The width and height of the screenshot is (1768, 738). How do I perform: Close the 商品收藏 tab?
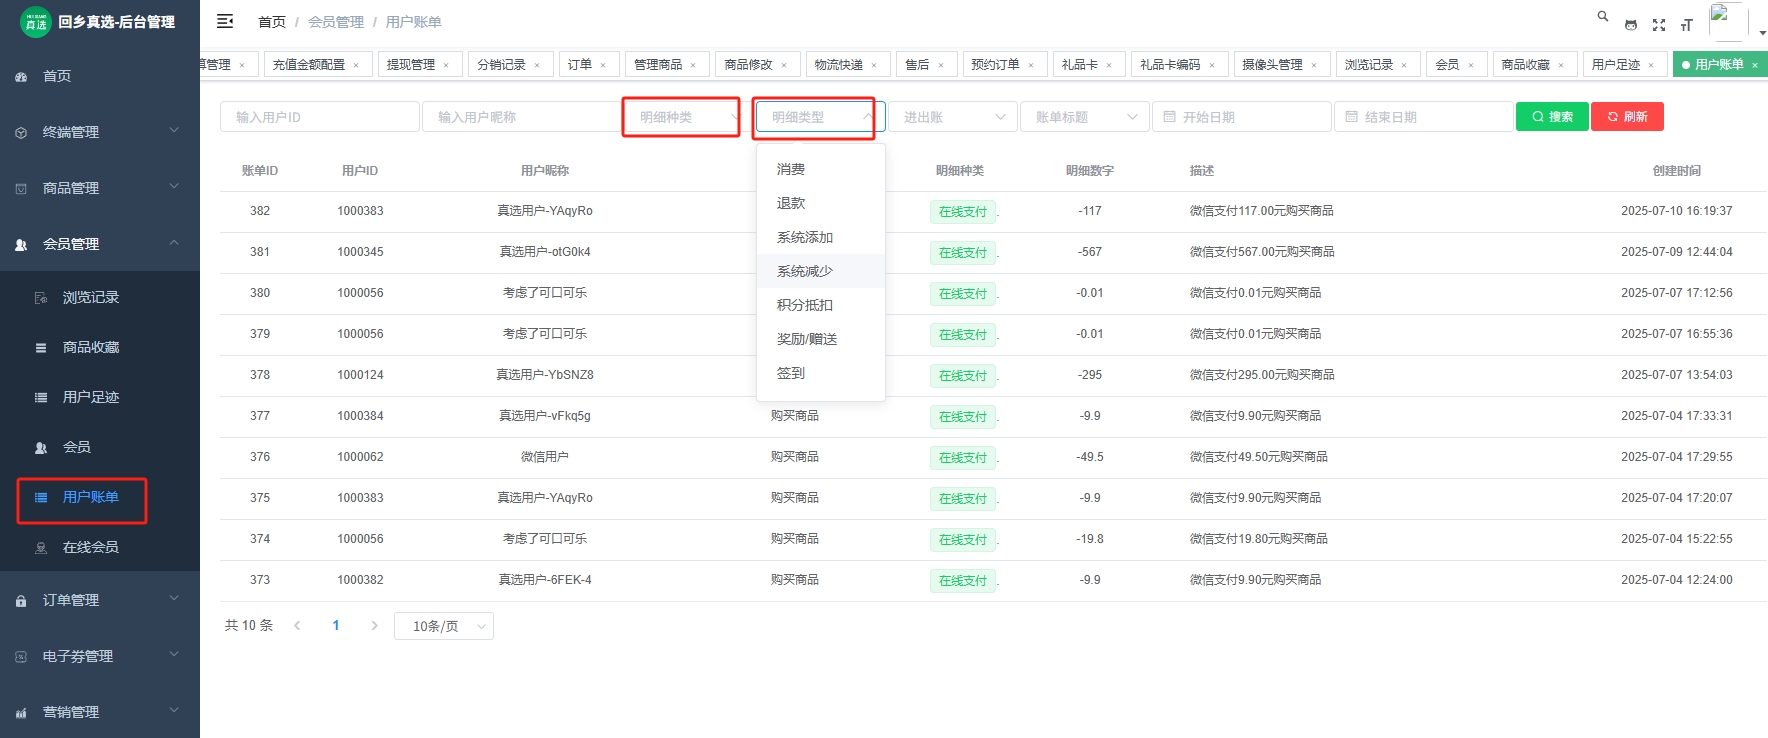1561,65
